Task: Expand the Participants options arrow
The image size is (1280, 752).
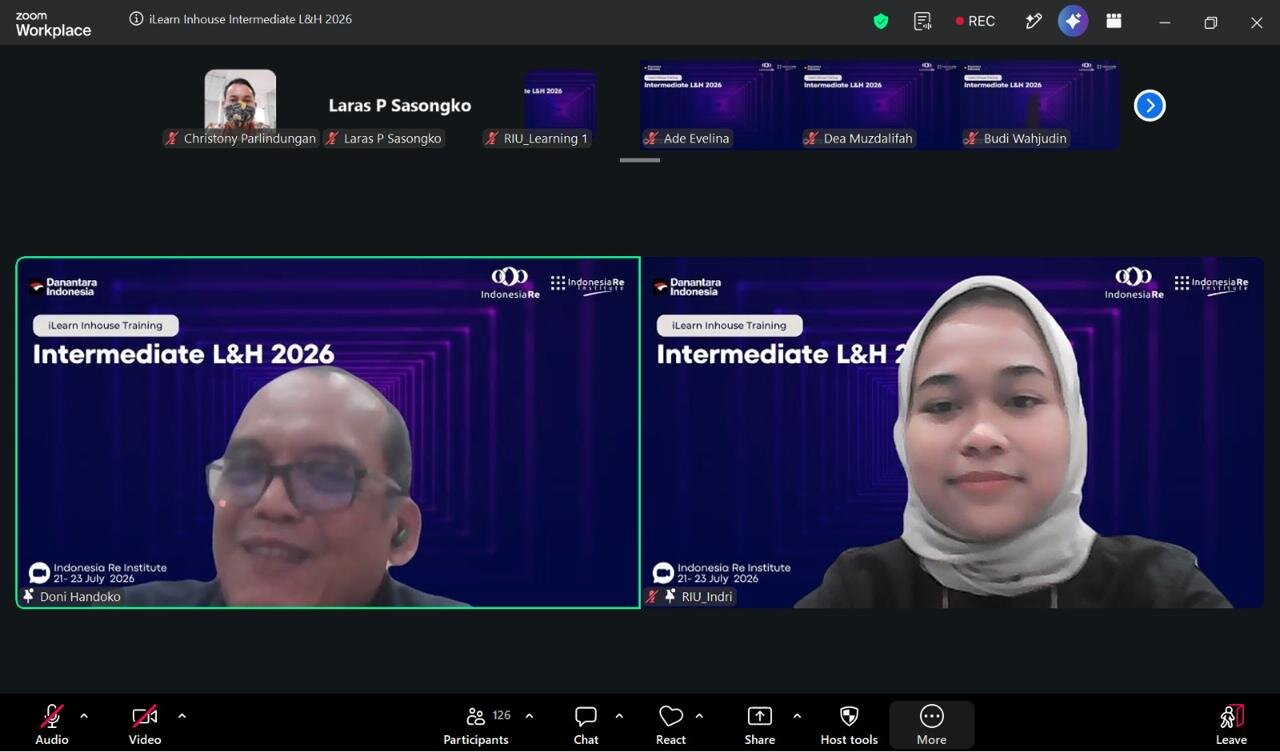Action: tap(529, 716)
